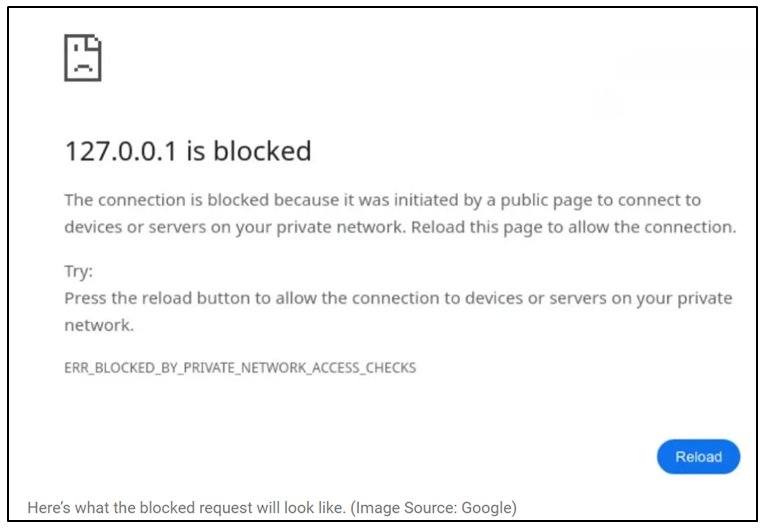Viewport: 765px width, 530px height.
Task: Click the words "connect to" ending the first line
Action: (664, 200)
